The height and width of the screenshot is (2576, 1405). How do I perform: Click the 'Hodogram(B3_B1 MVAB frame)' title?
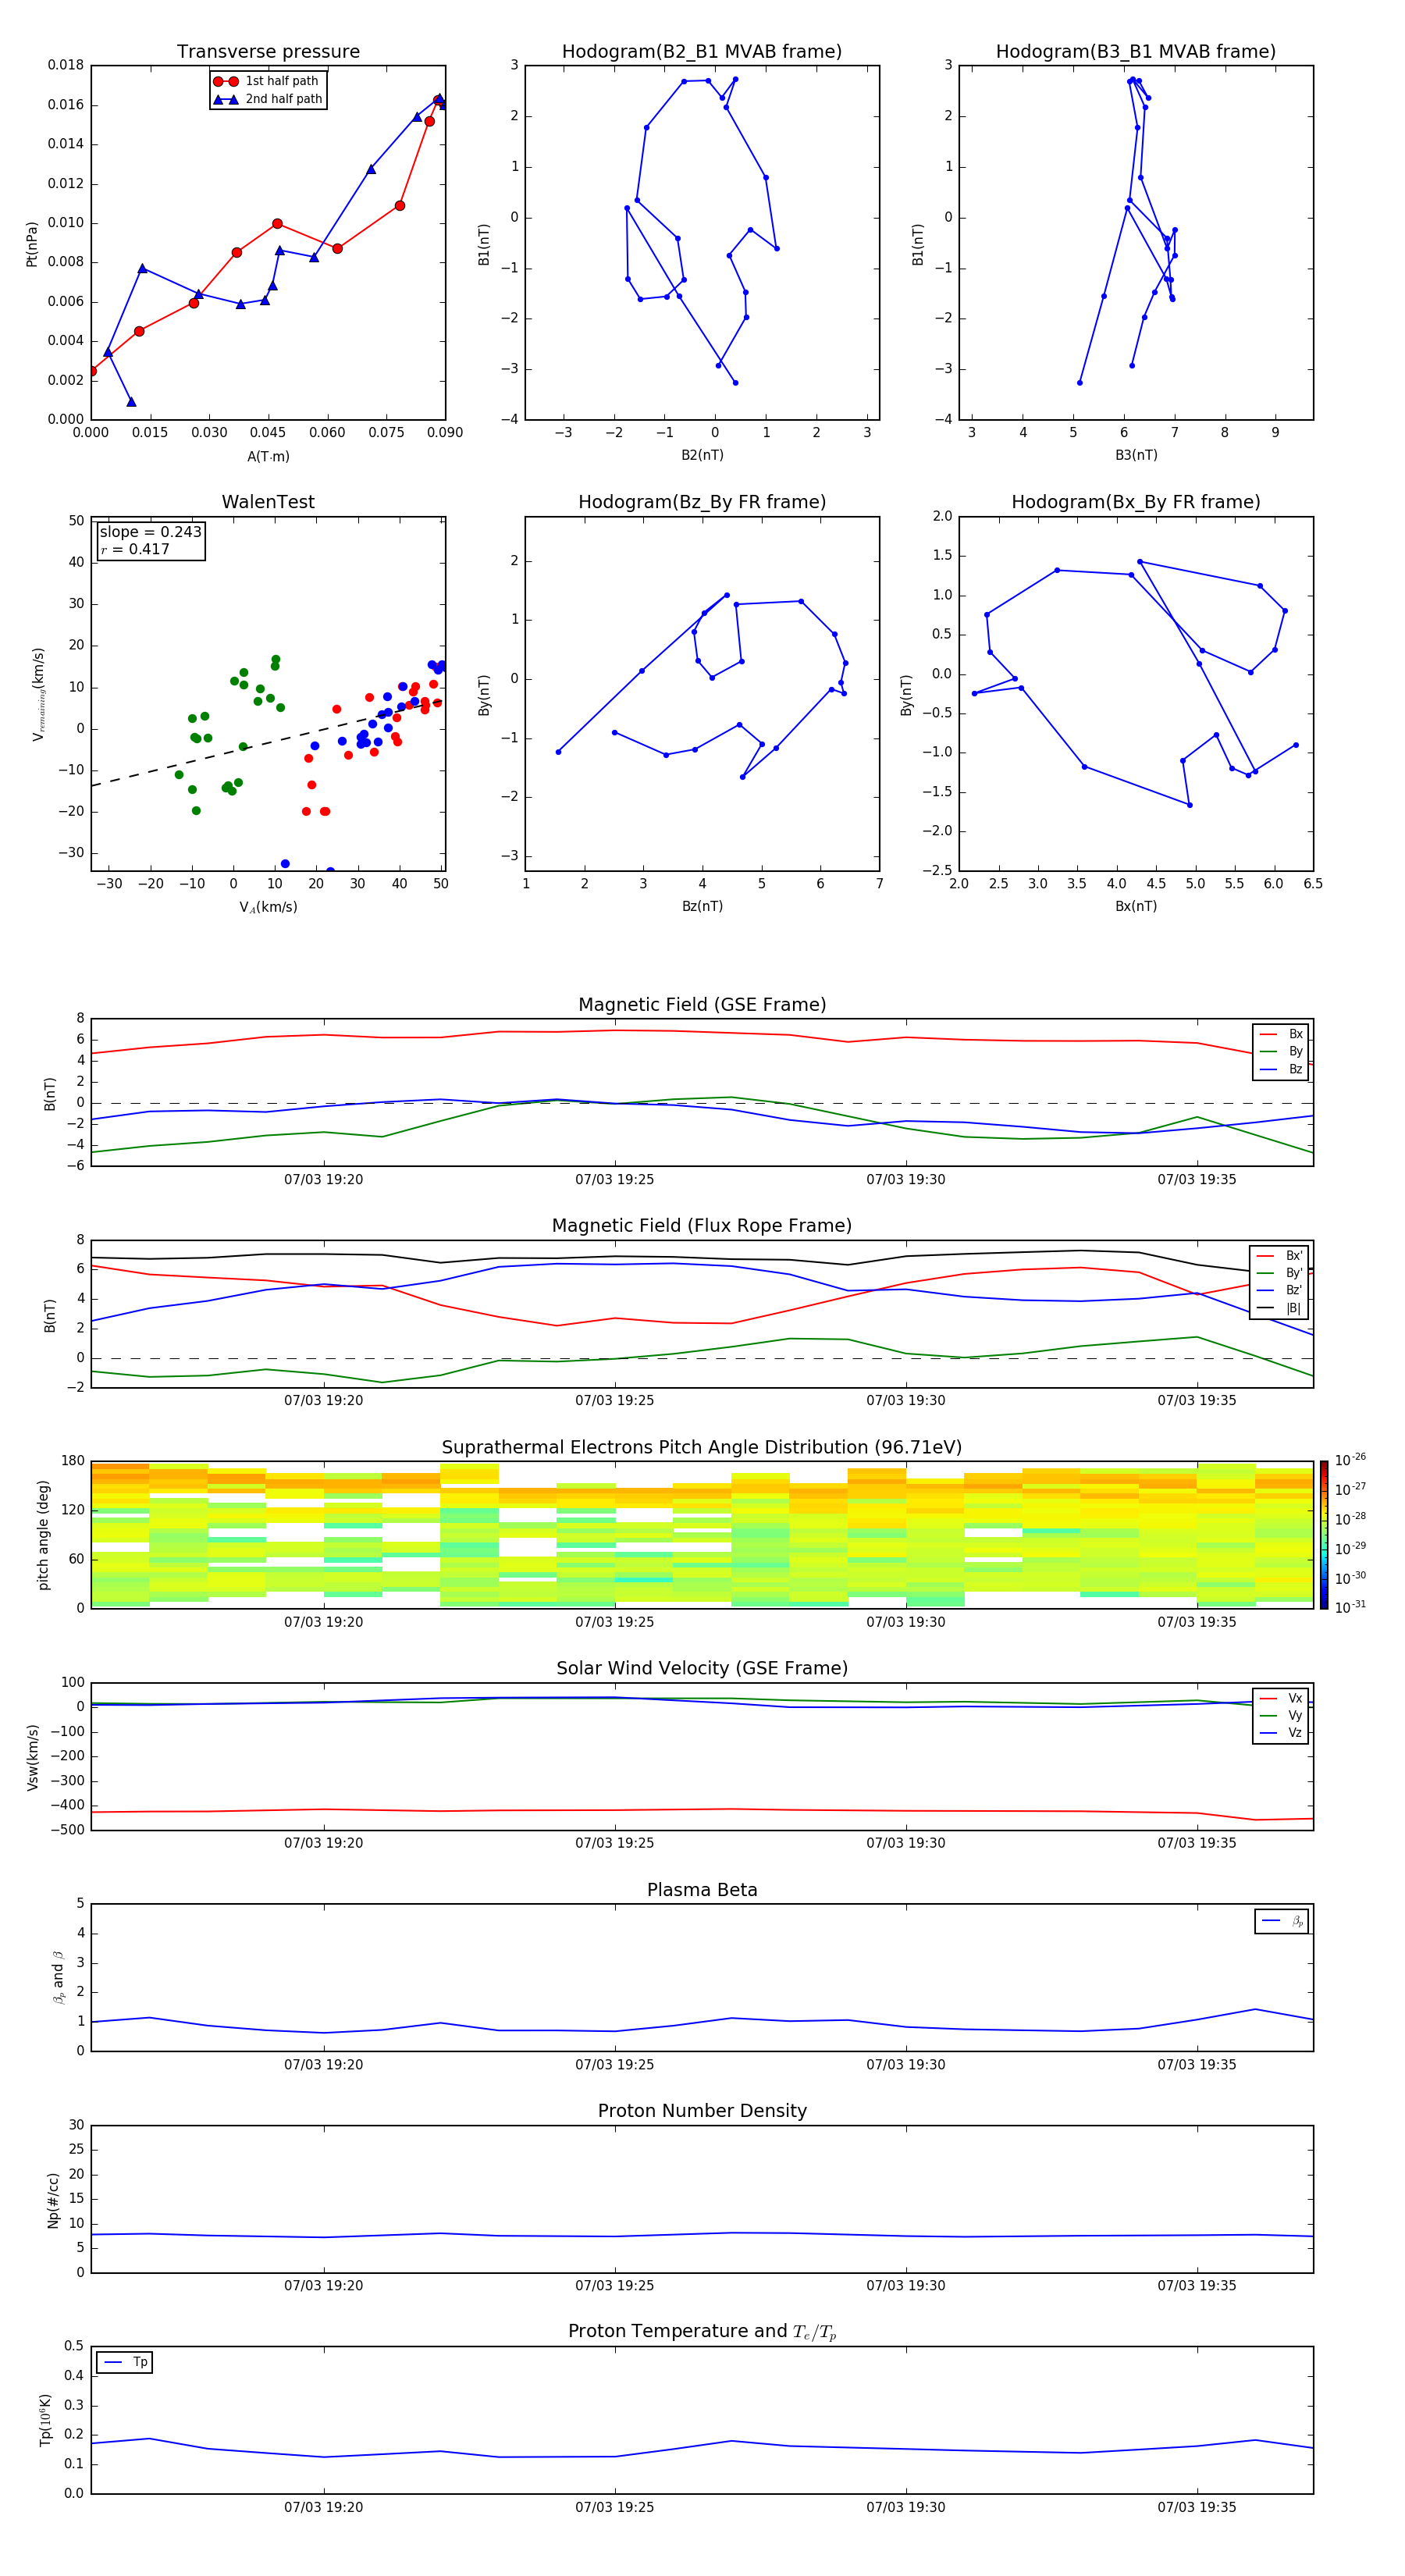1136,52
